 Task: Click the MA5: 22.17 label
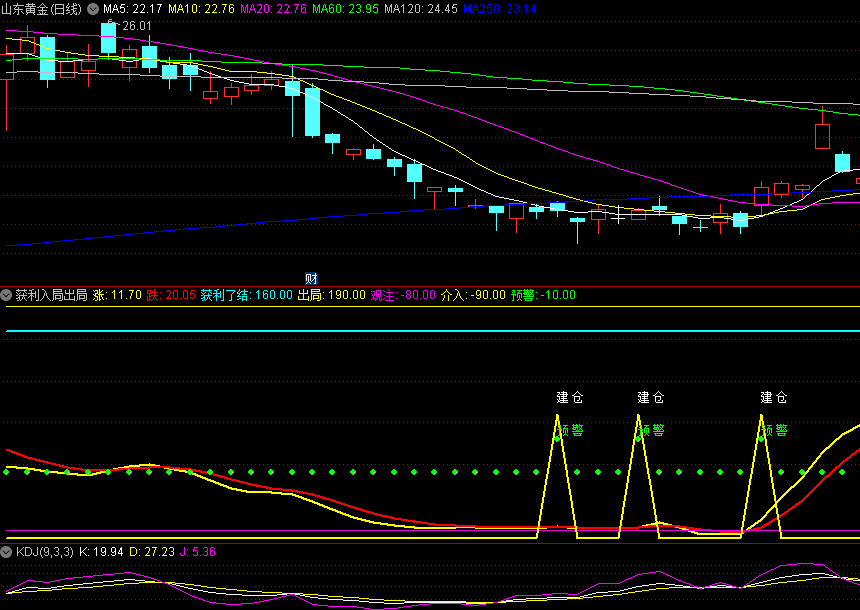click(133, 9)
